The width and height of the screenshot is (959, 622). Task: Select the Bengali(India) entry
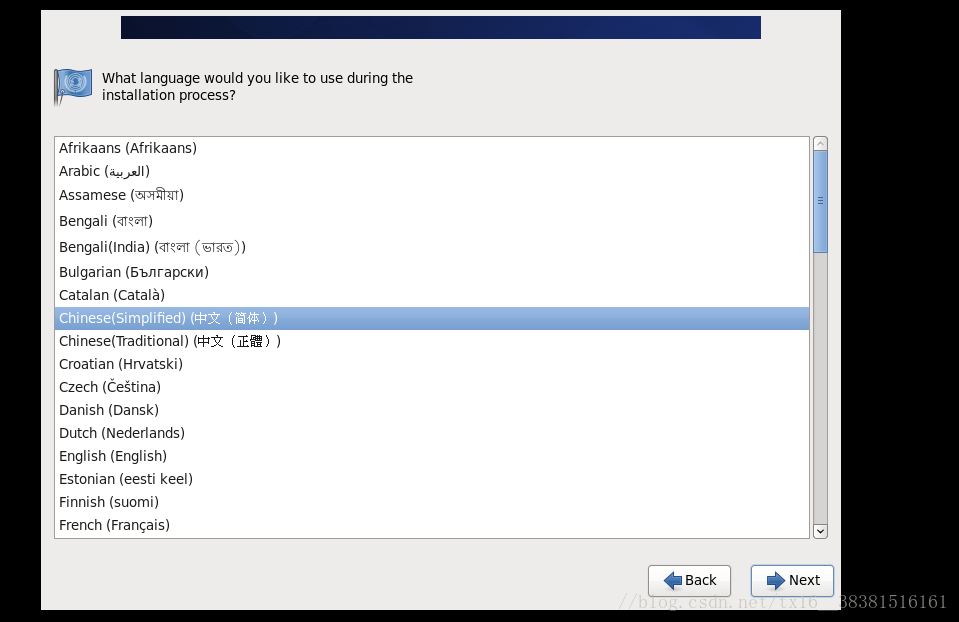(432, 247)
